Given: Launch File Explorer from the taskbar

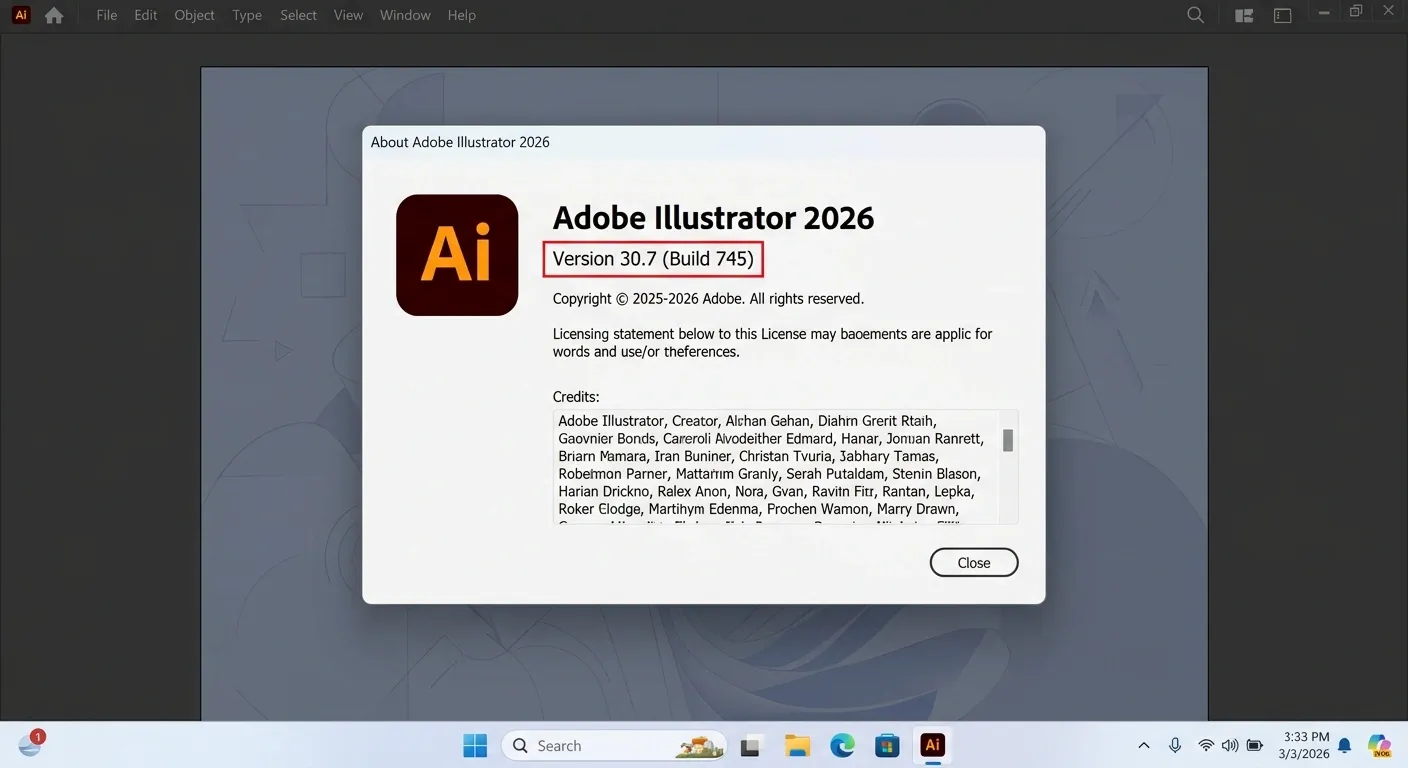Looking at the screenshot, I should click(x=797, y=745).
